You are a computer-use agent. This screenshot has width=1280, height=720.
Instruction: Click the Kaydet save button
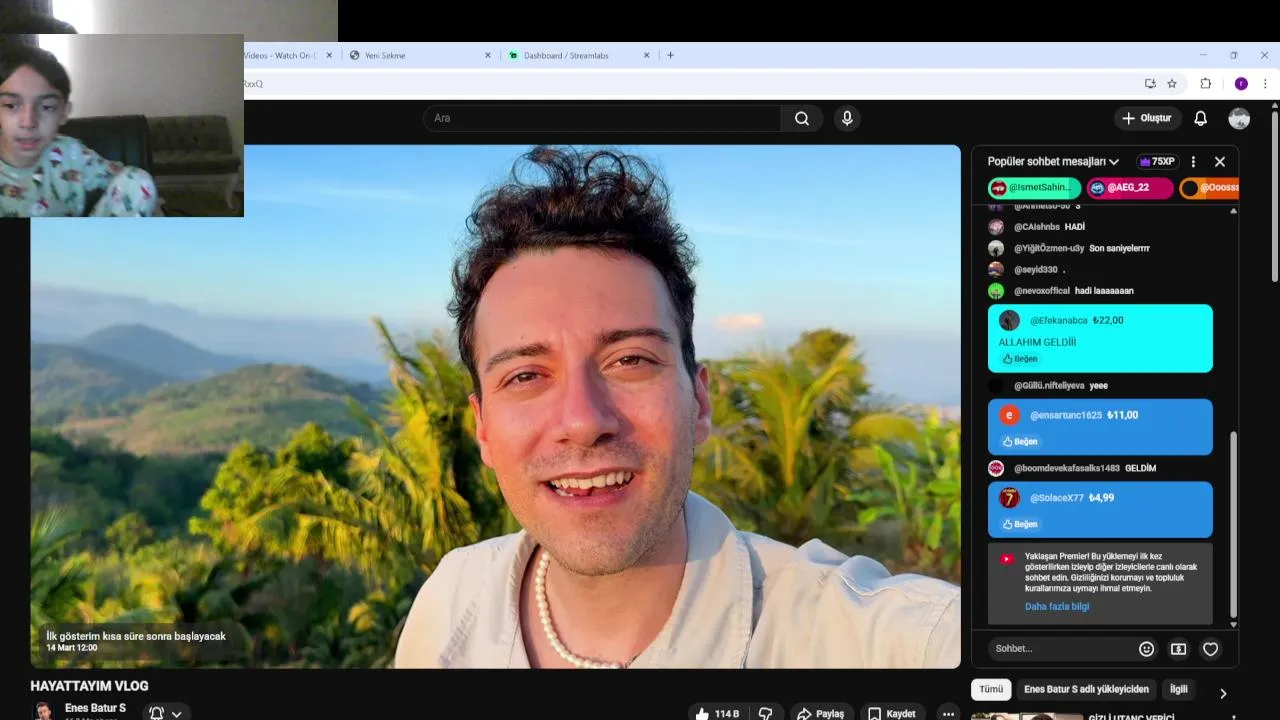[892, 713]
